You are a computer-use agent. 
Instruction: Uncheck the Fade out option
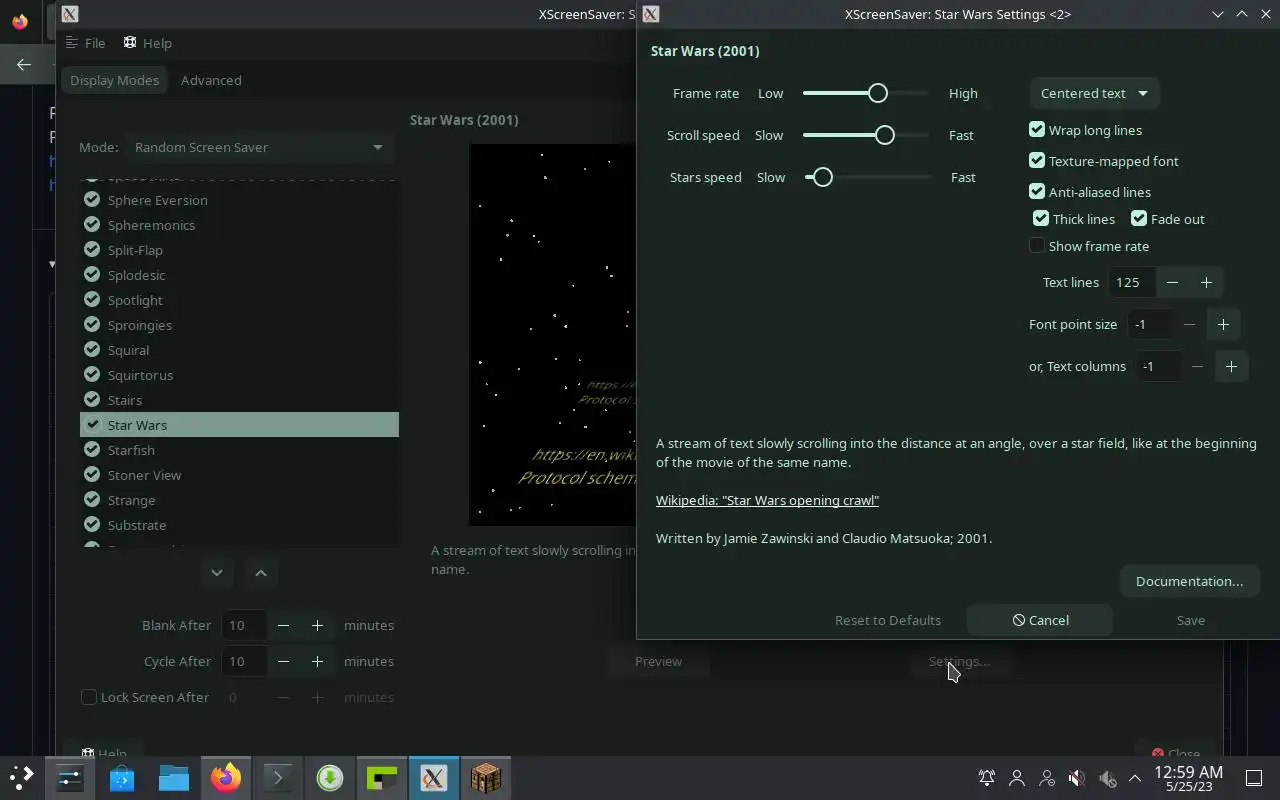[x=1139, y=218]
